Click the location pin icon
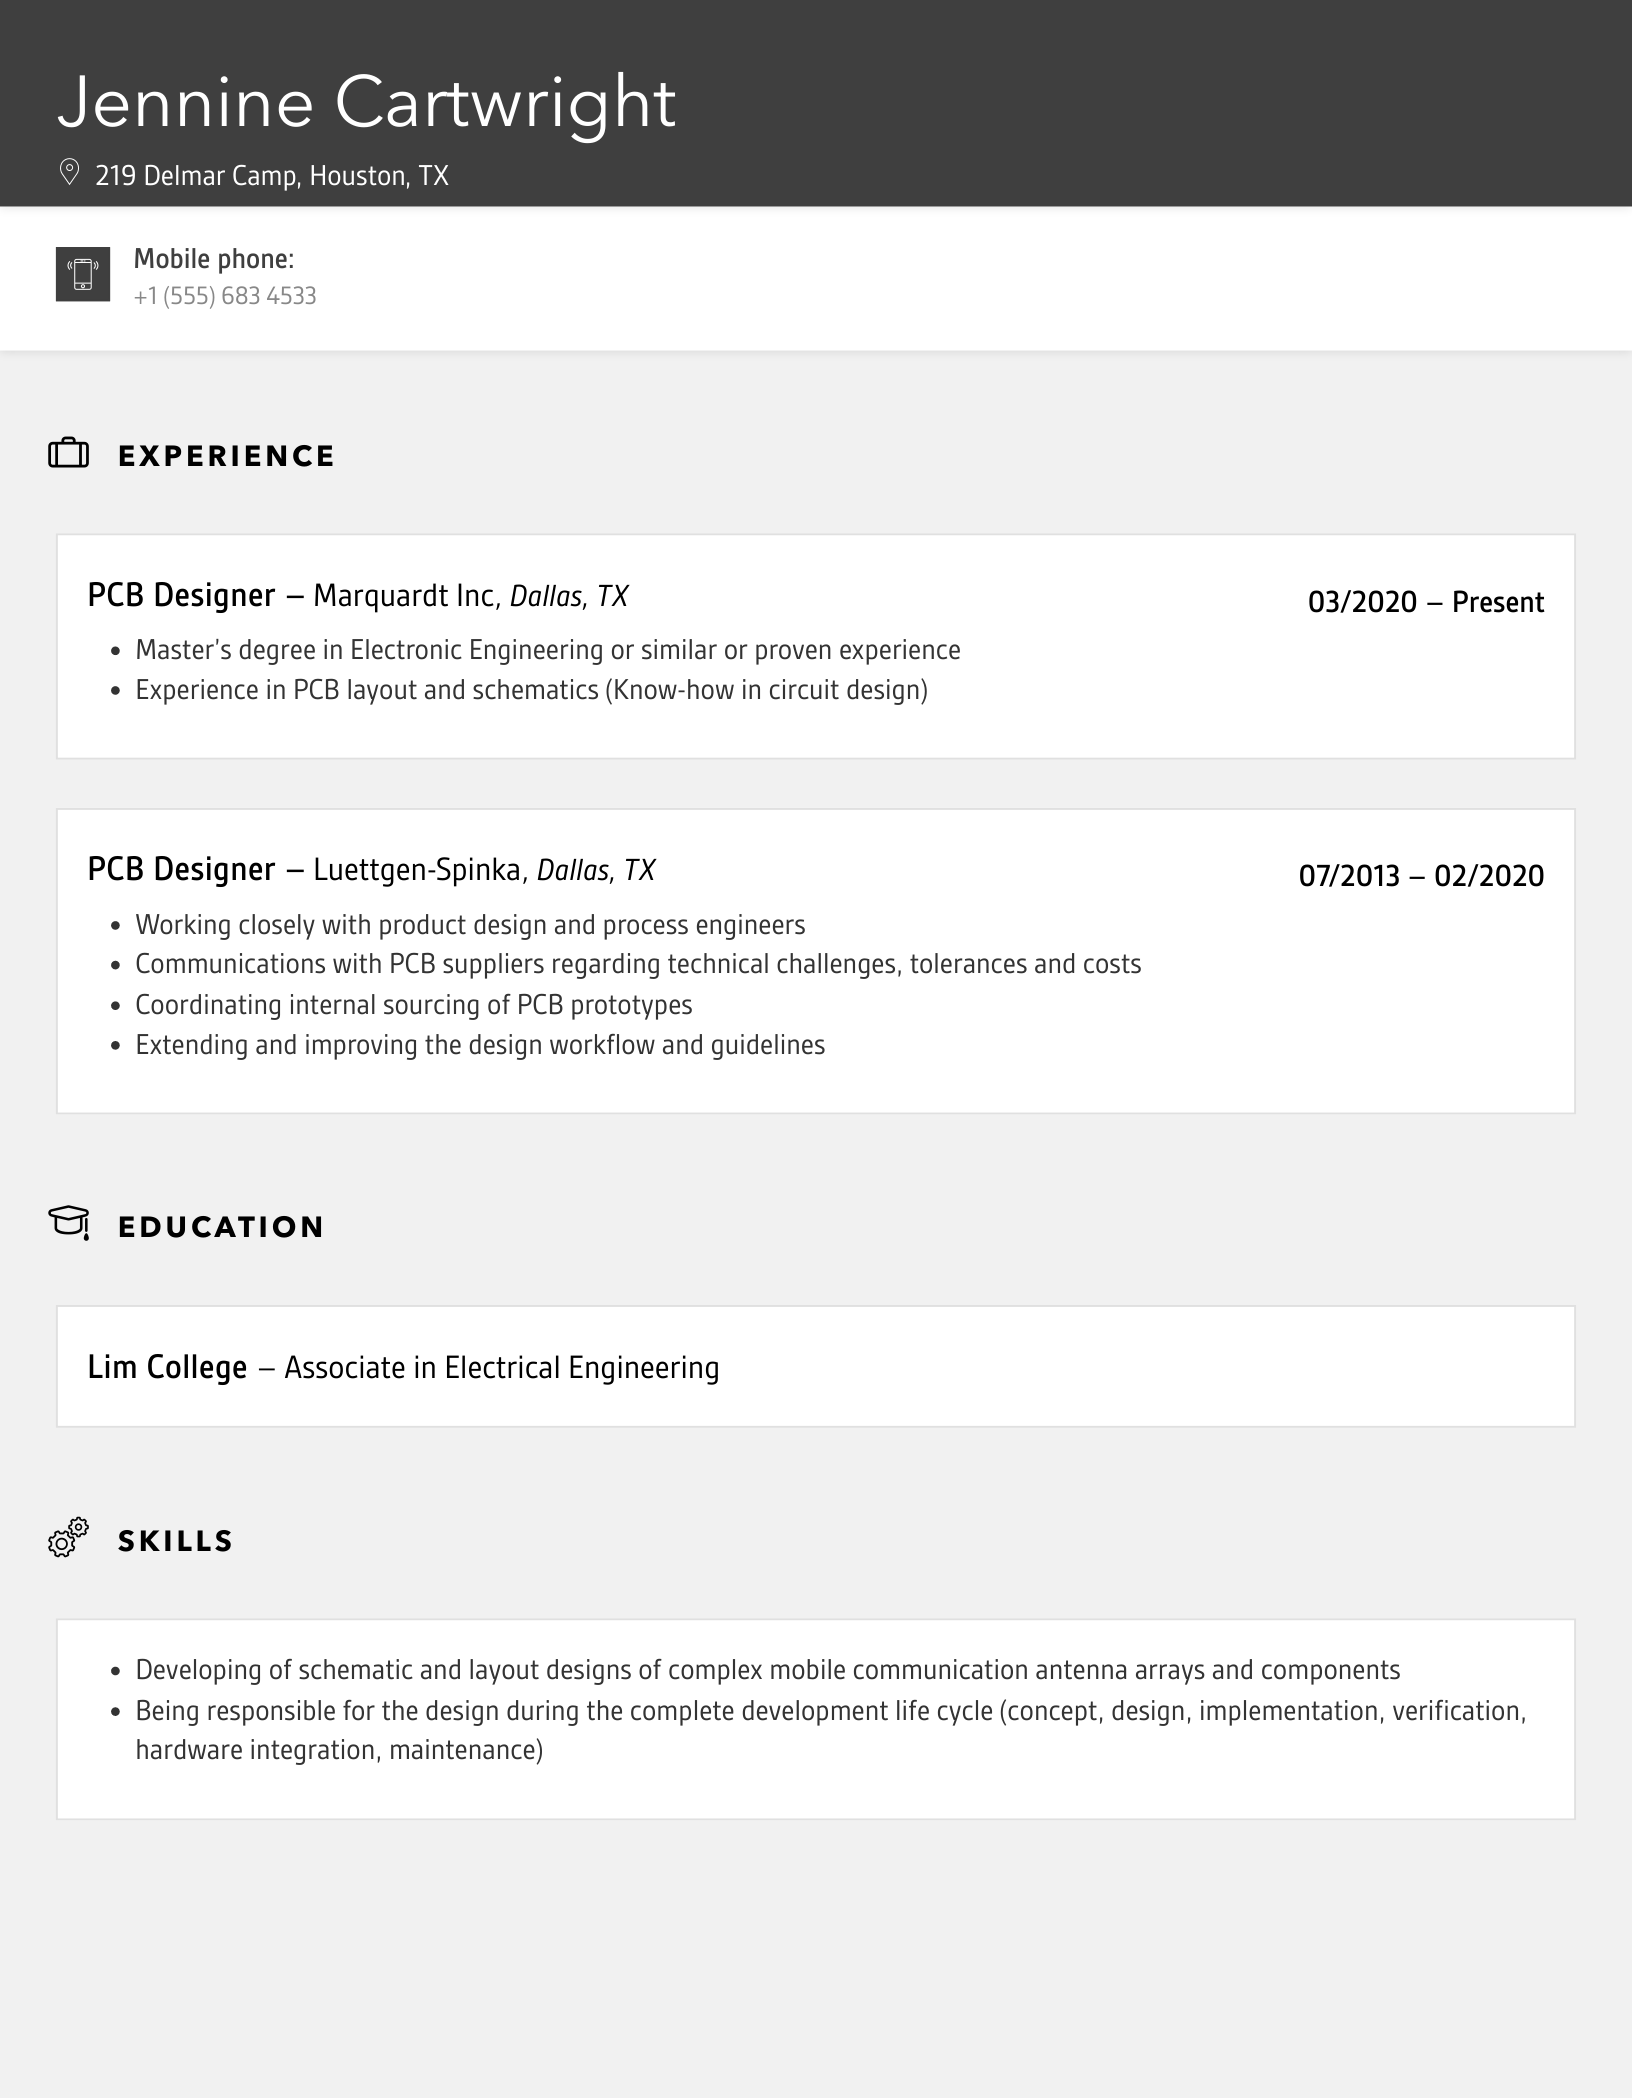 (x=69, y=173)
